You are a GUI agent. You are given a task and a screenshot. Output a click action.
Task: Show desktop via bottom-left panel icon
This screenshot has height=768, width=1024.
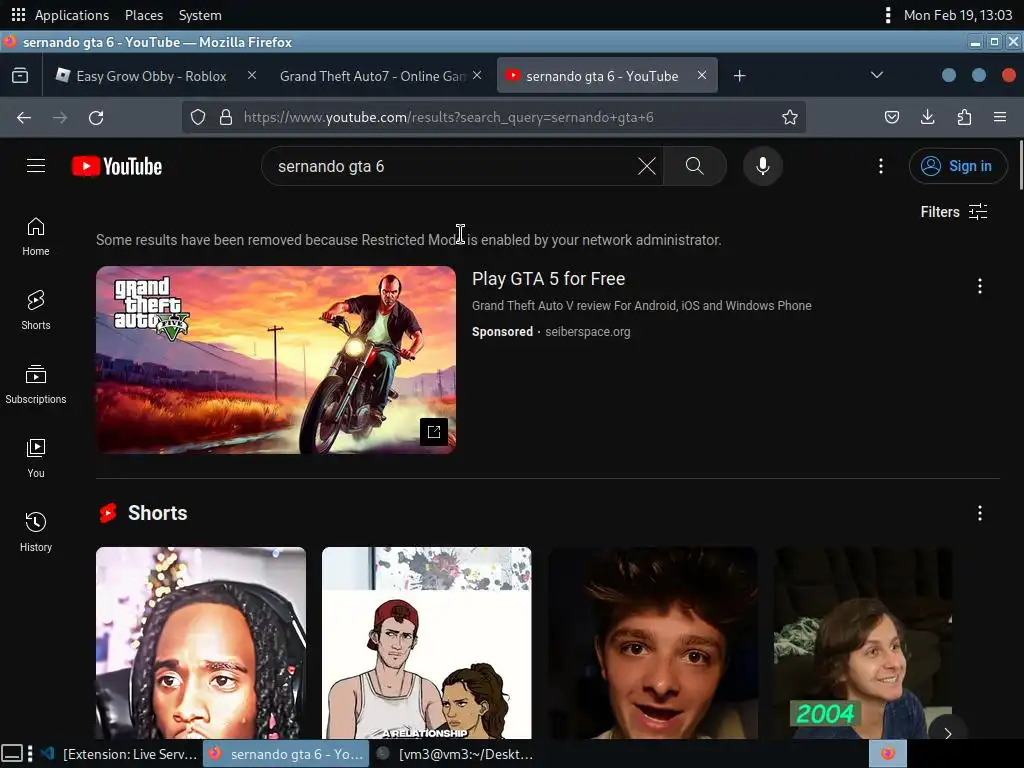12,754
